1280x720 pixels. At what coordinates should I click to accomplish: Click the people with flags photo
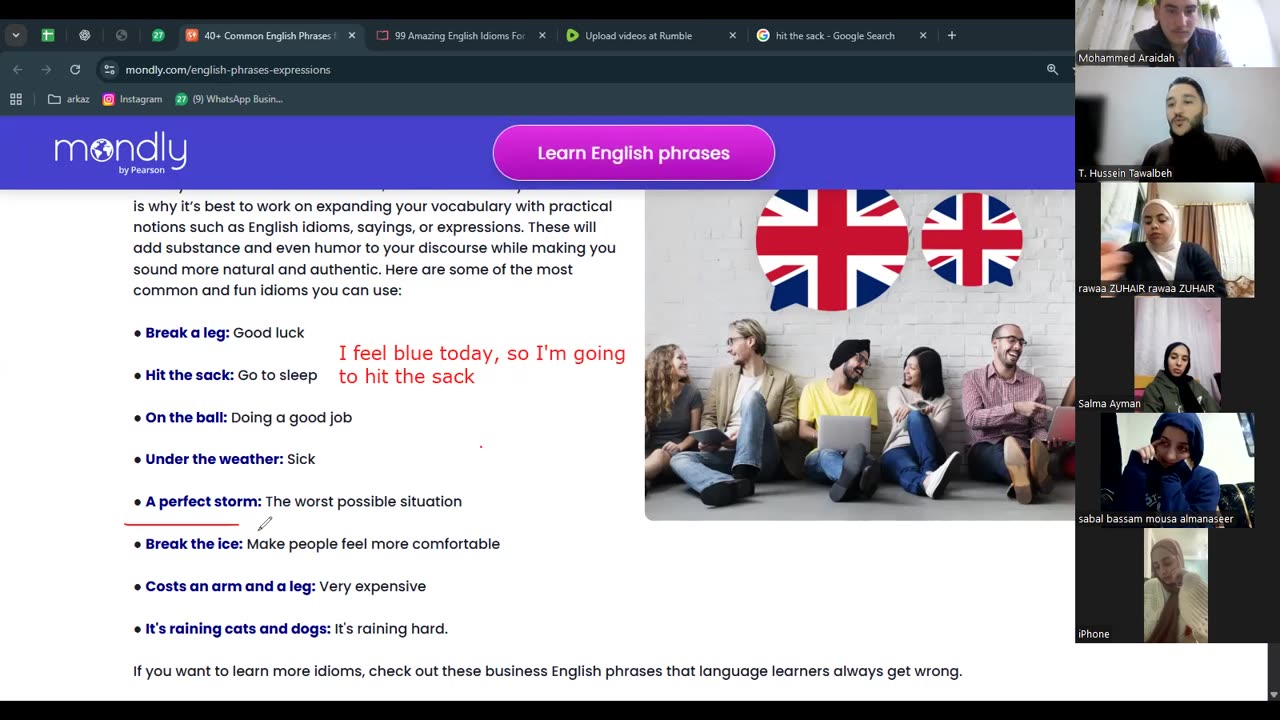click(860, 354)
